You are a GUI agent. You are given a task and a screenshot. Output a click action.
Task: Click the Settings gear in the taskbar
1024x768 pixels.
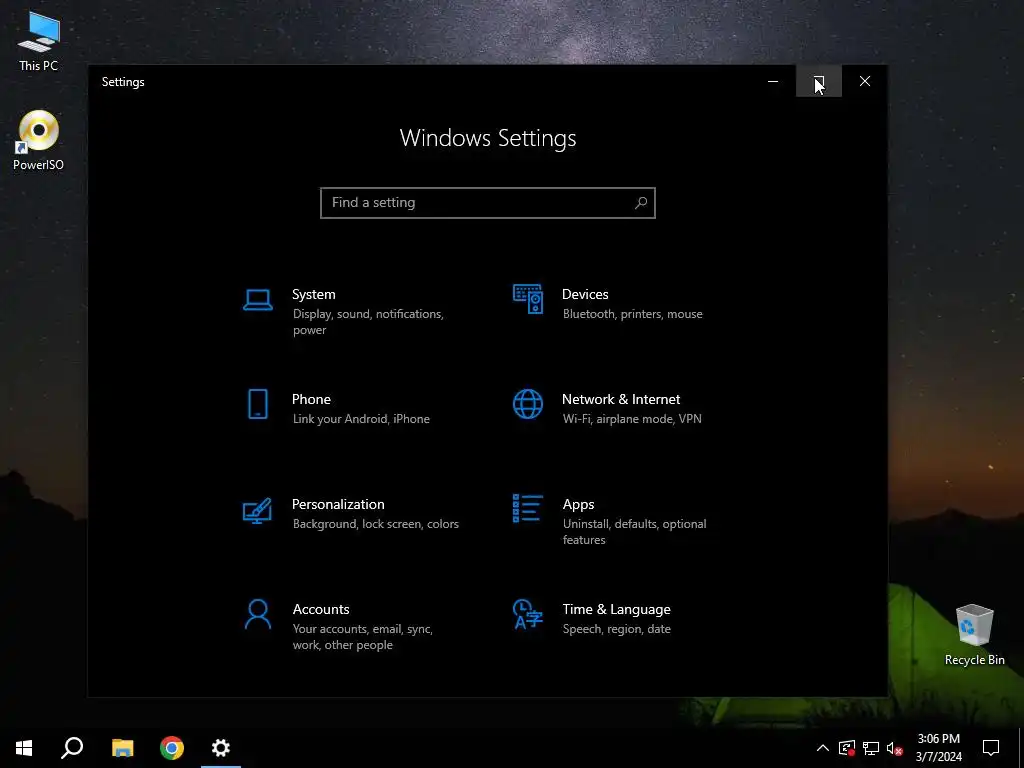[x=221, y=748]
